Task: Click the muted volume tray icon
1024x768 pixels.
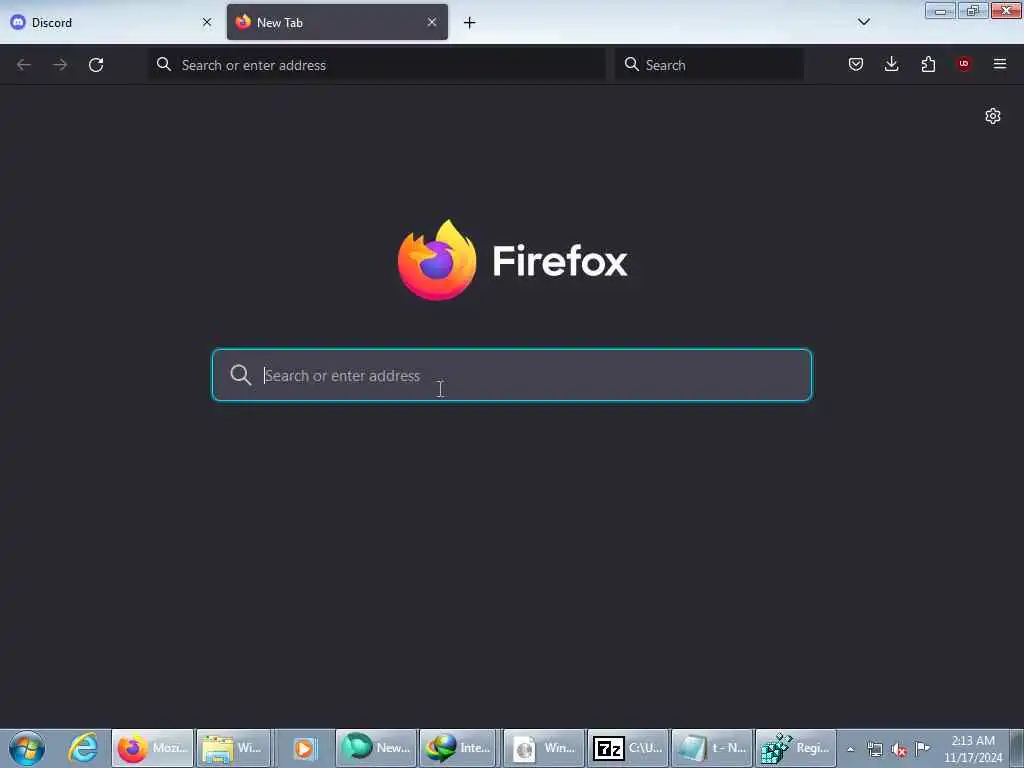Action: point(899,750)
